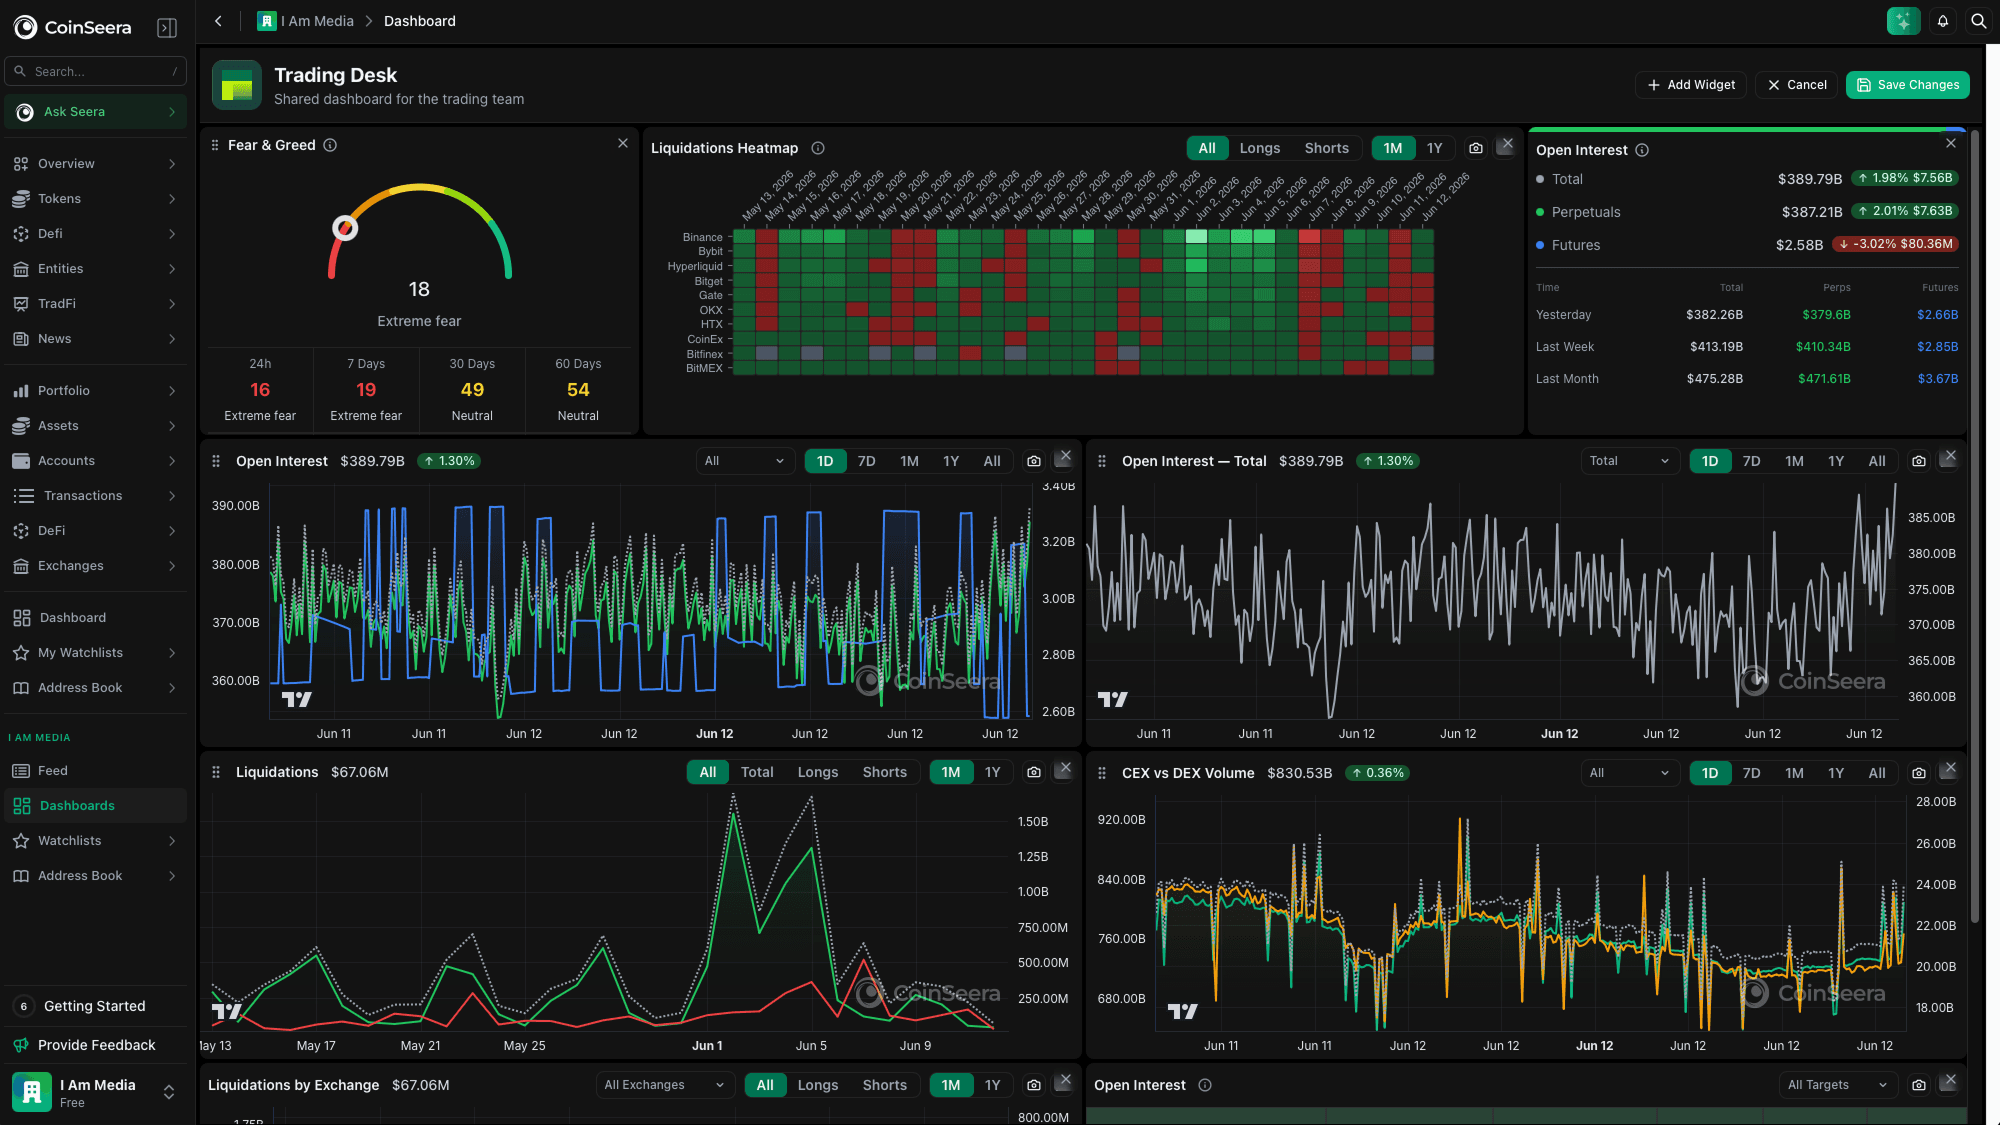Go back with the header arrow
The image size is (2000, 1125).
click(x=218, y=21)
